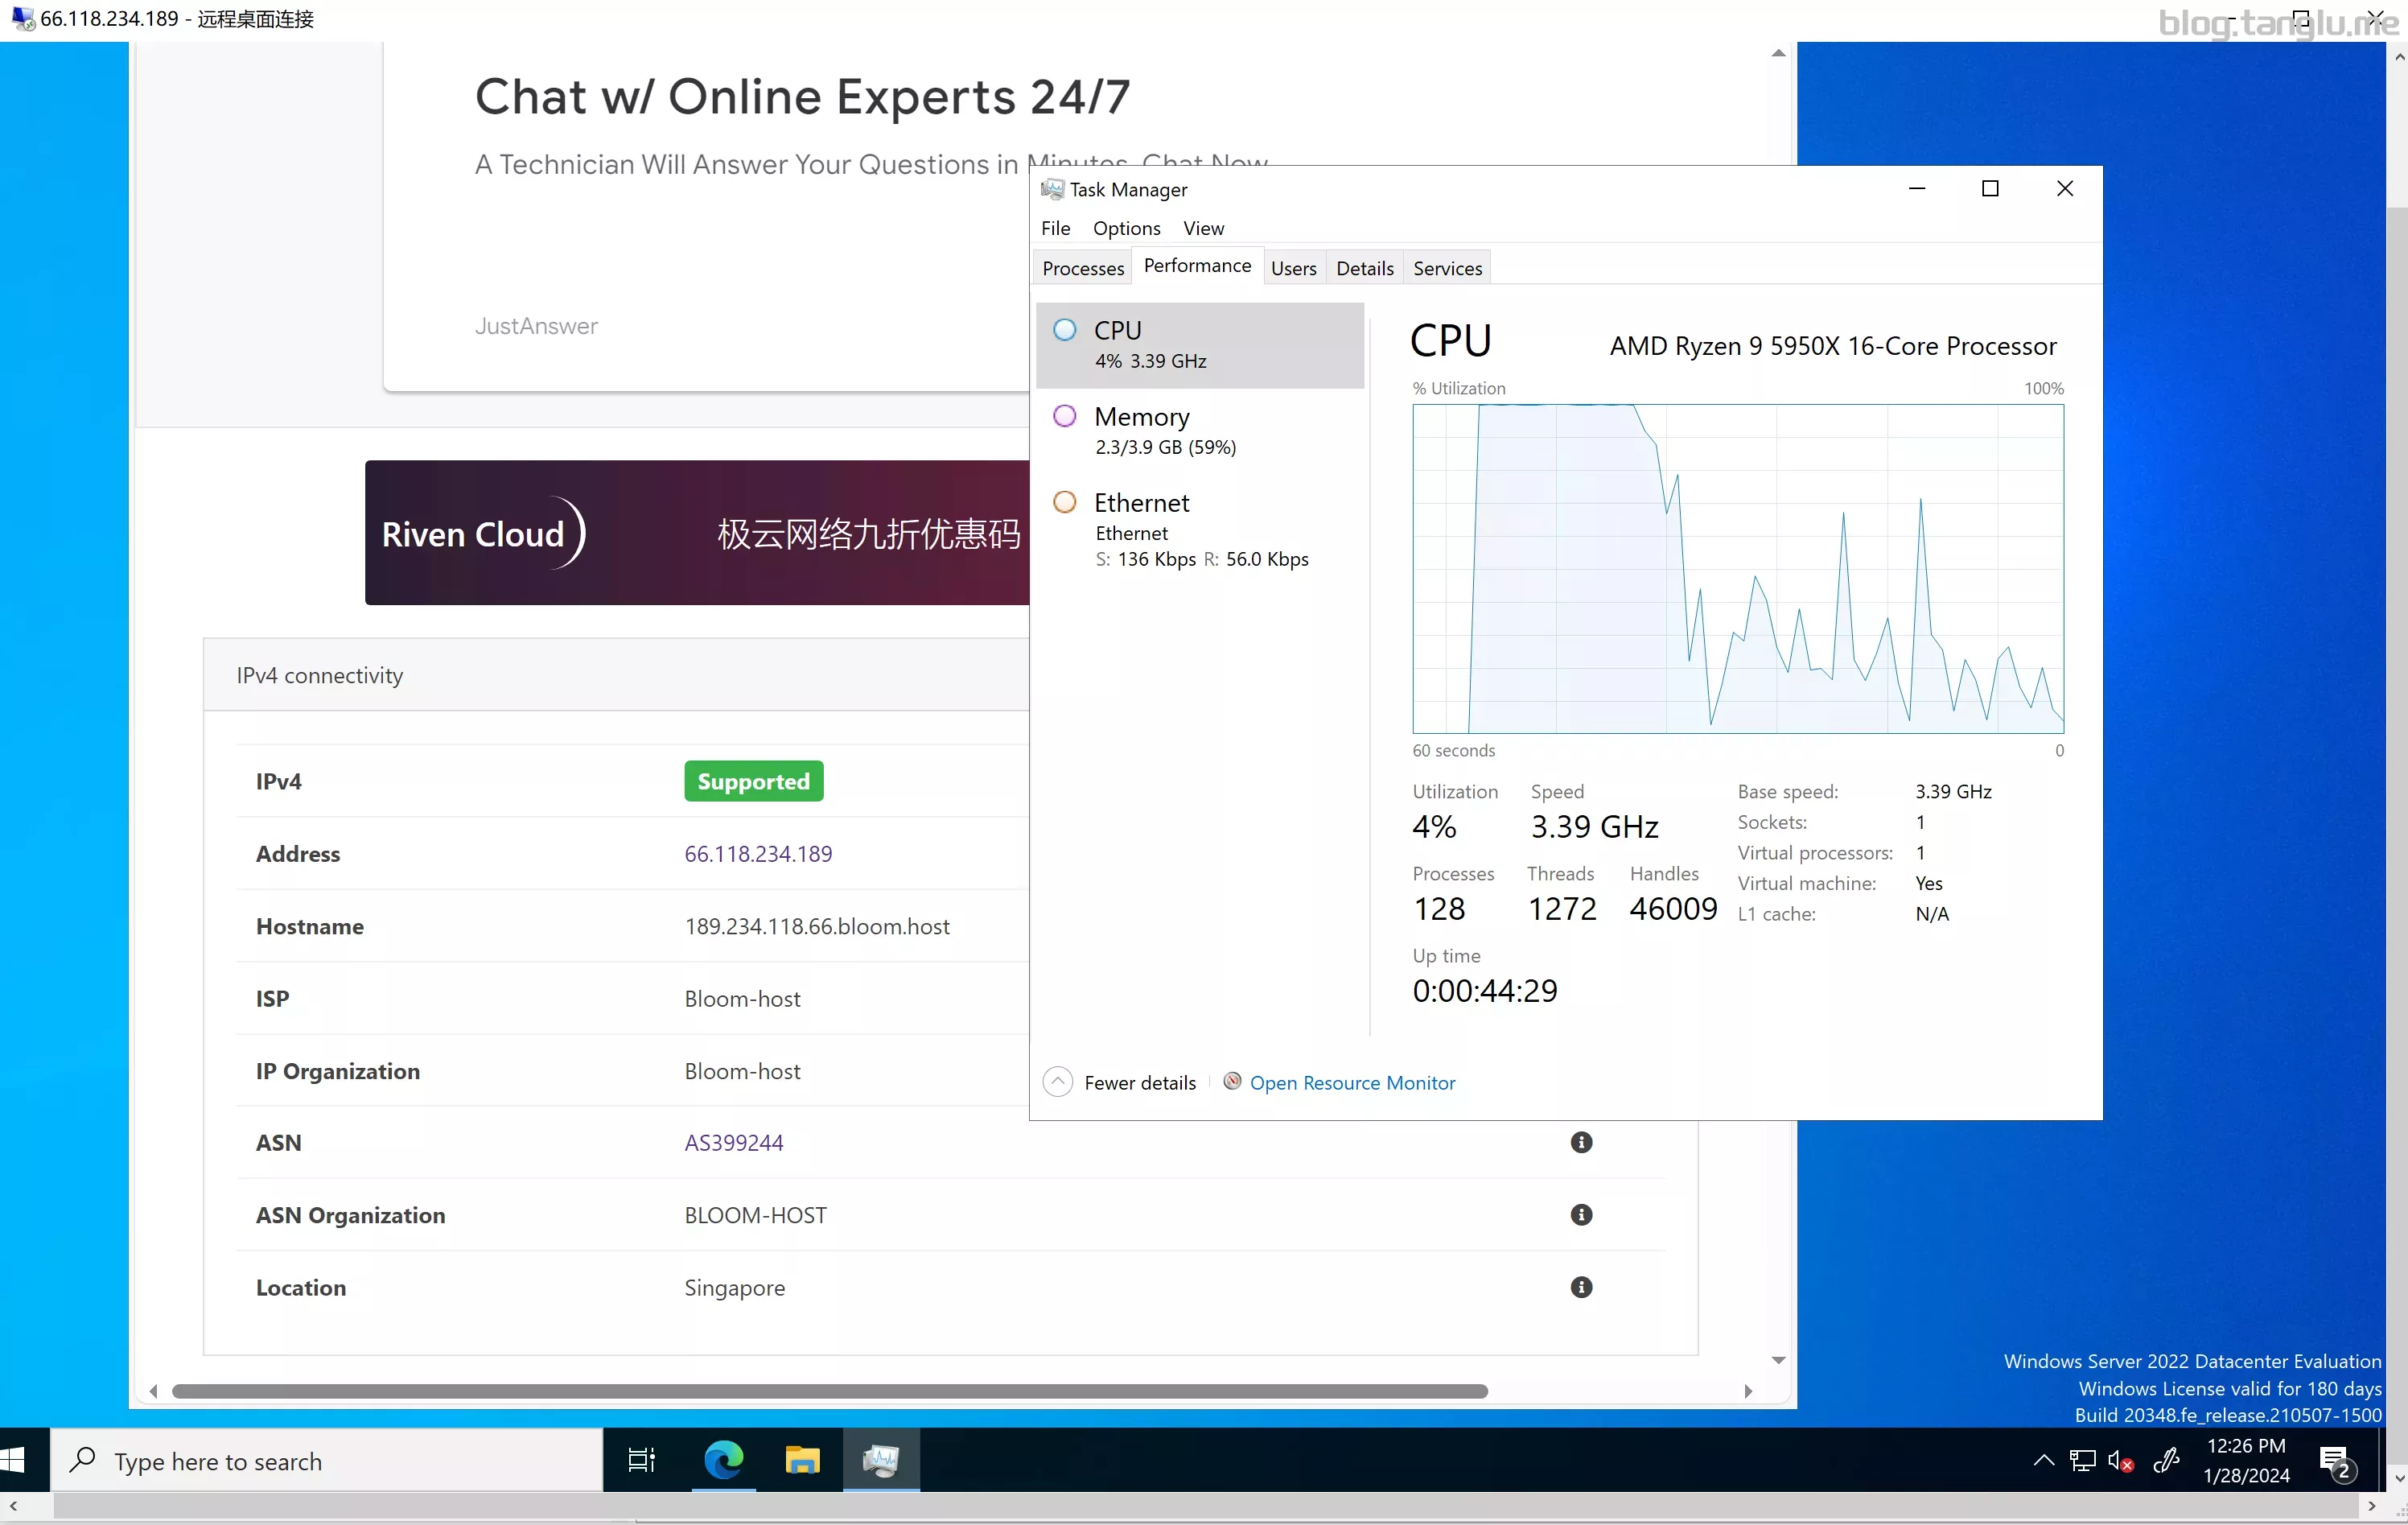The width and height of the screenshot is (2408, 1525).
Task: Open the network status tray icon
Action: [x=2083, y=1461]
